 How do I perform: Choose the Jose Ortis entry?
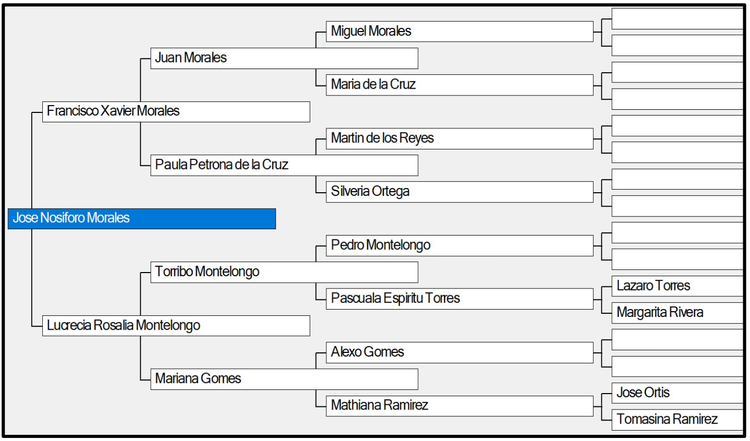677,393
